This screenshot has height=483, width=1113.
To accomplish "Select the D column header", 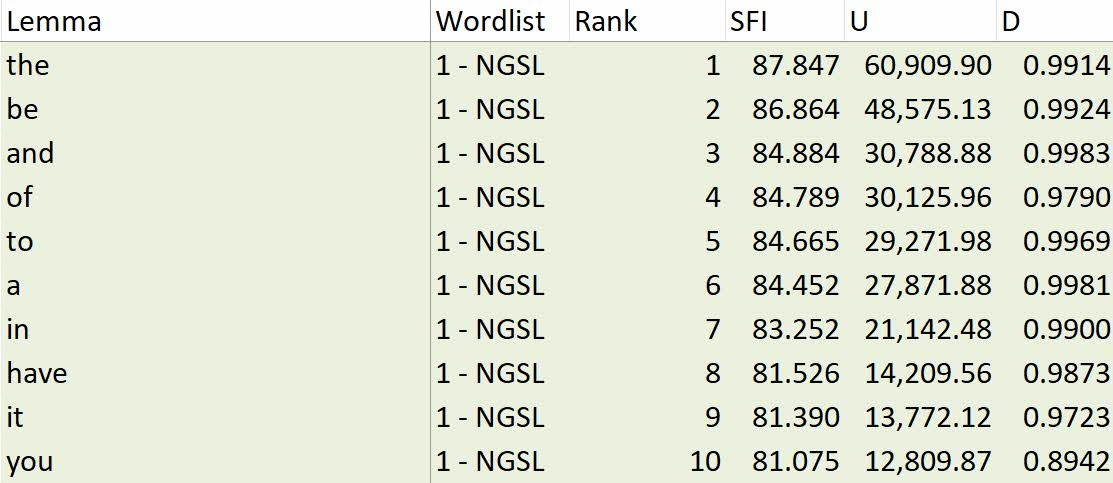I will [1011, 21].
